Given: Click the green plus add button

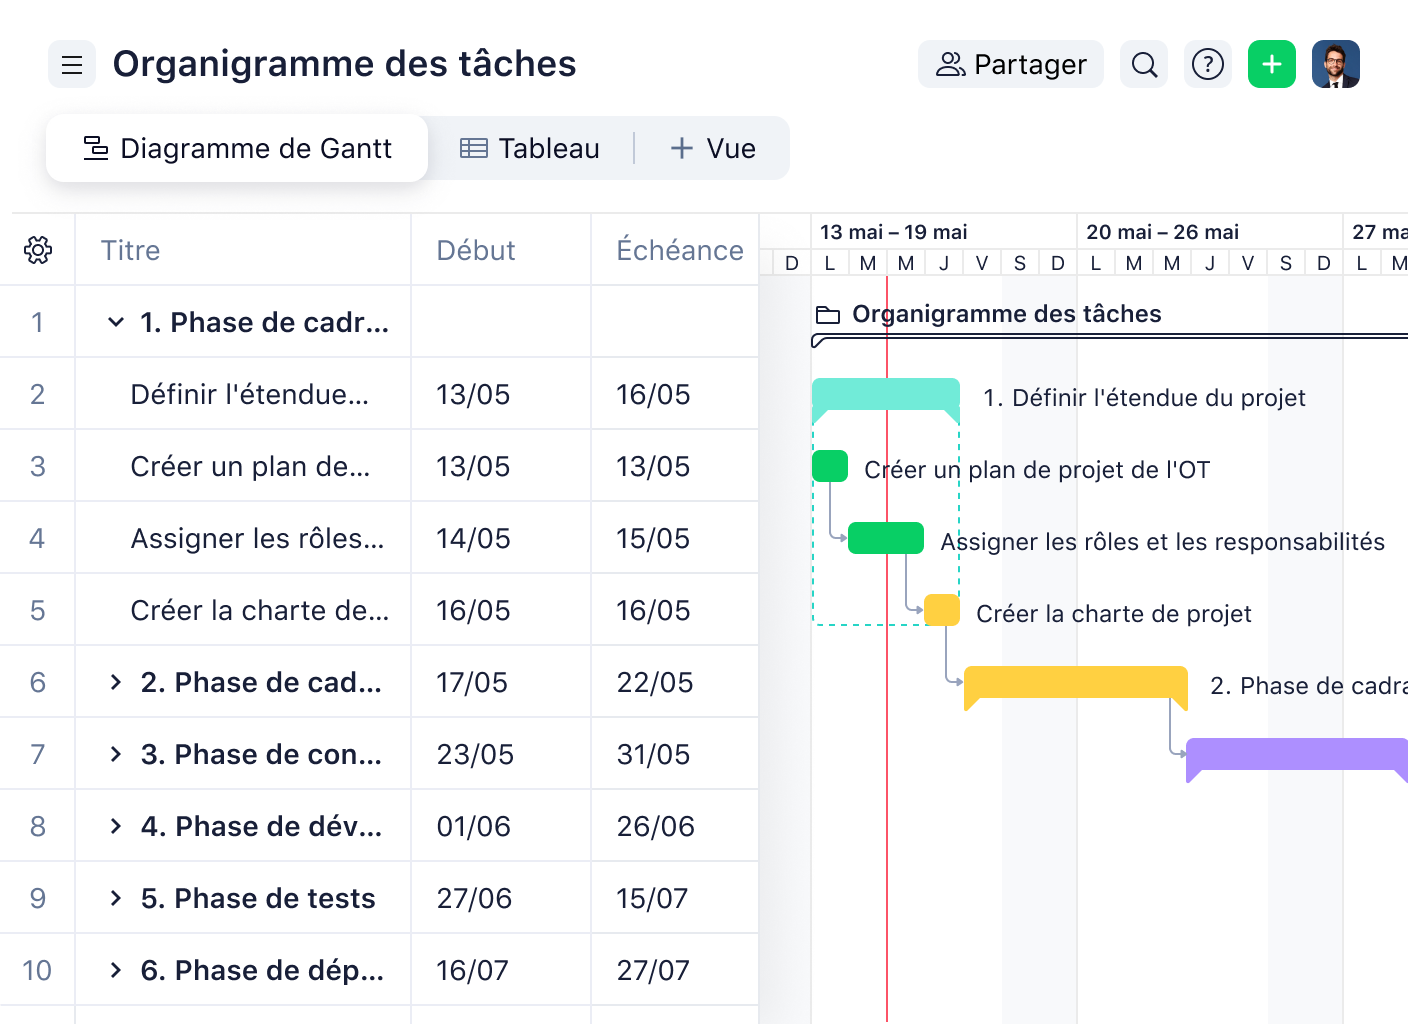Looking at the screenshot, I should 1272,65.
